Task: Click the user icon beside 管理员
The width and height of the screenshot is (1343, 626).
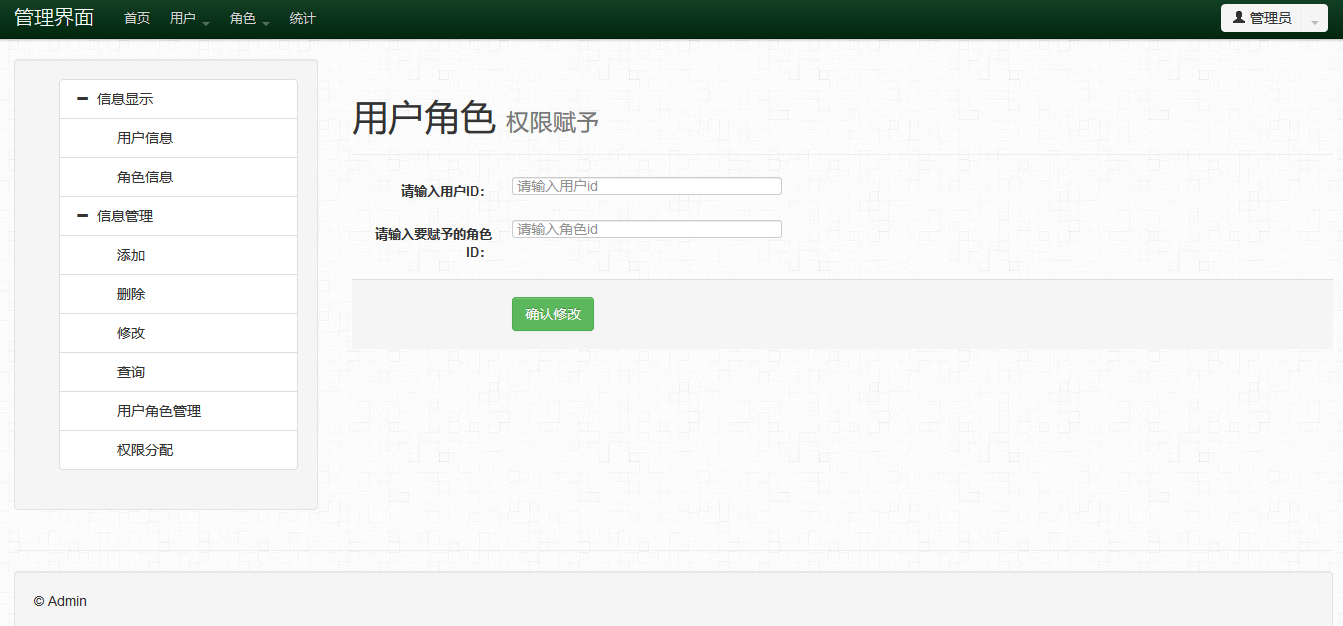Action: tap(1239, 18)
